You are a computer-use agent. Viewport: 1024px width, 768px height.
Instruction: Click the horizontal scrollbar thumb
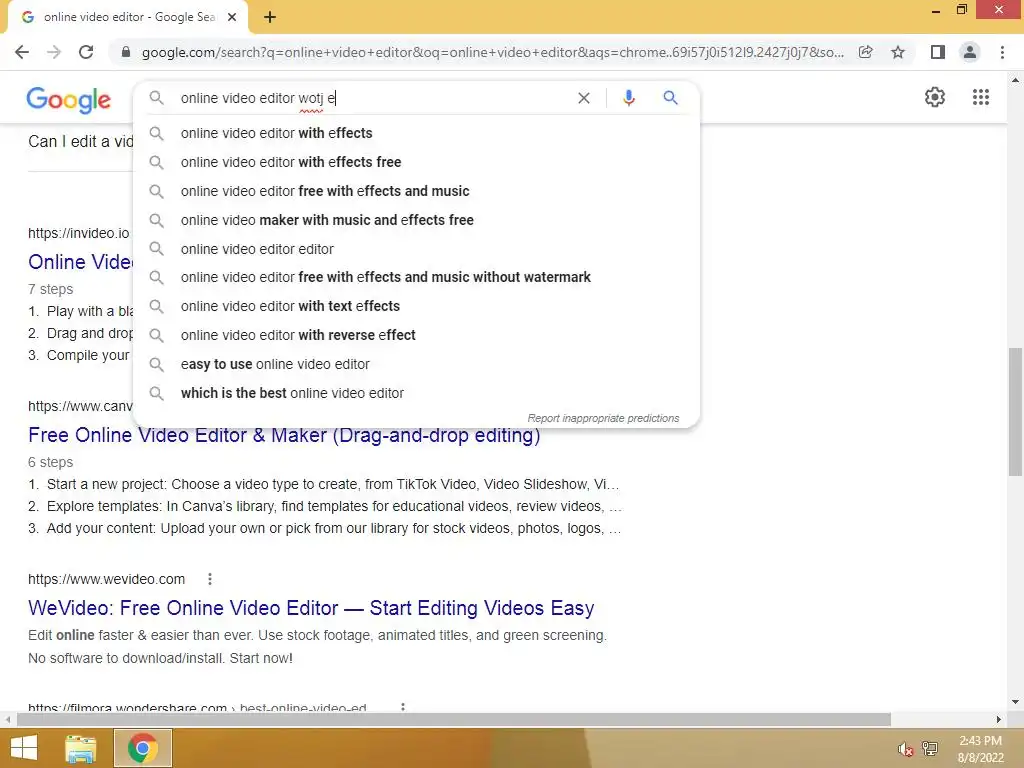454,719
